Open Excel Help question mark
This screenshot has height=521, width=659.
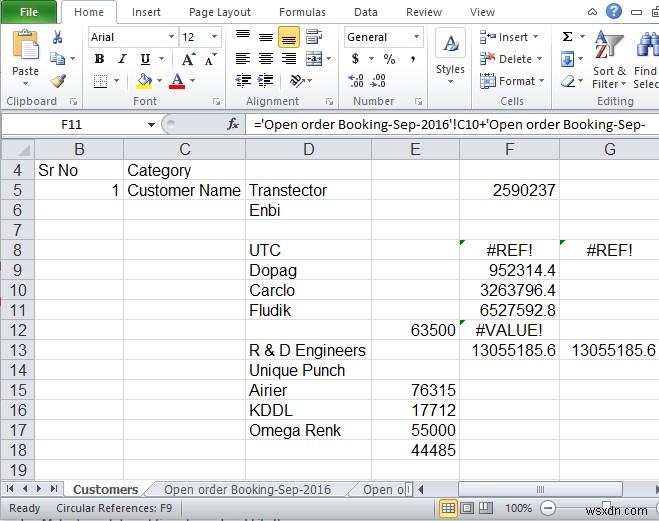click(614, 11)
